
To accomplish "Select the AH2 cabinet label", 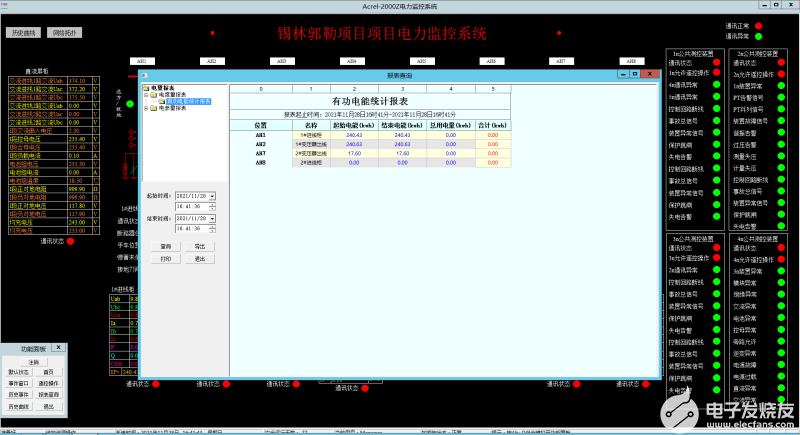I will pyautogui.click(x=212, y=61).
